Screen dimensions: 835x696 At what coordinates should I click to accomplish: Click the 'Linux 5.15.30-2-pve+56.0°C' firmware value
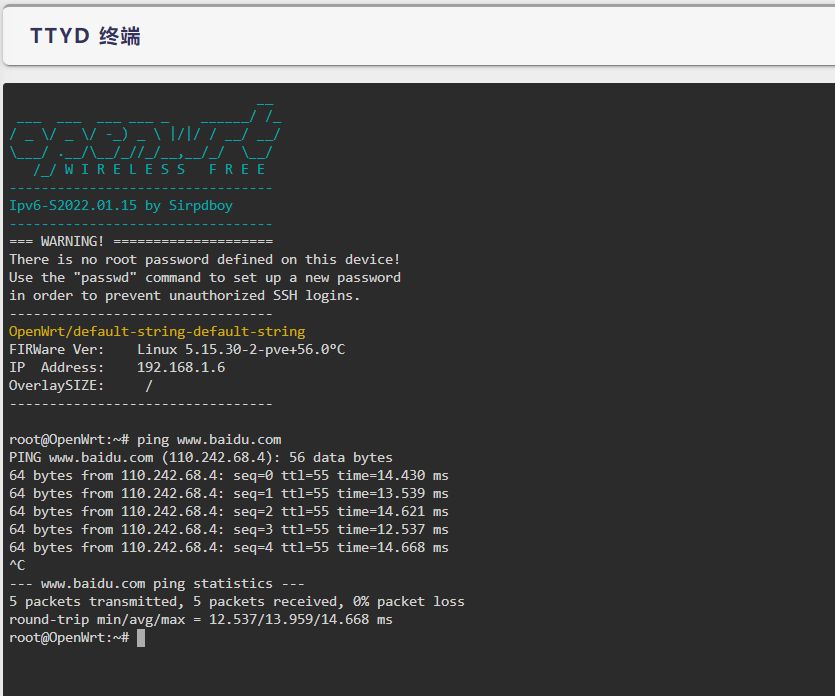click(x=241, y=349)
